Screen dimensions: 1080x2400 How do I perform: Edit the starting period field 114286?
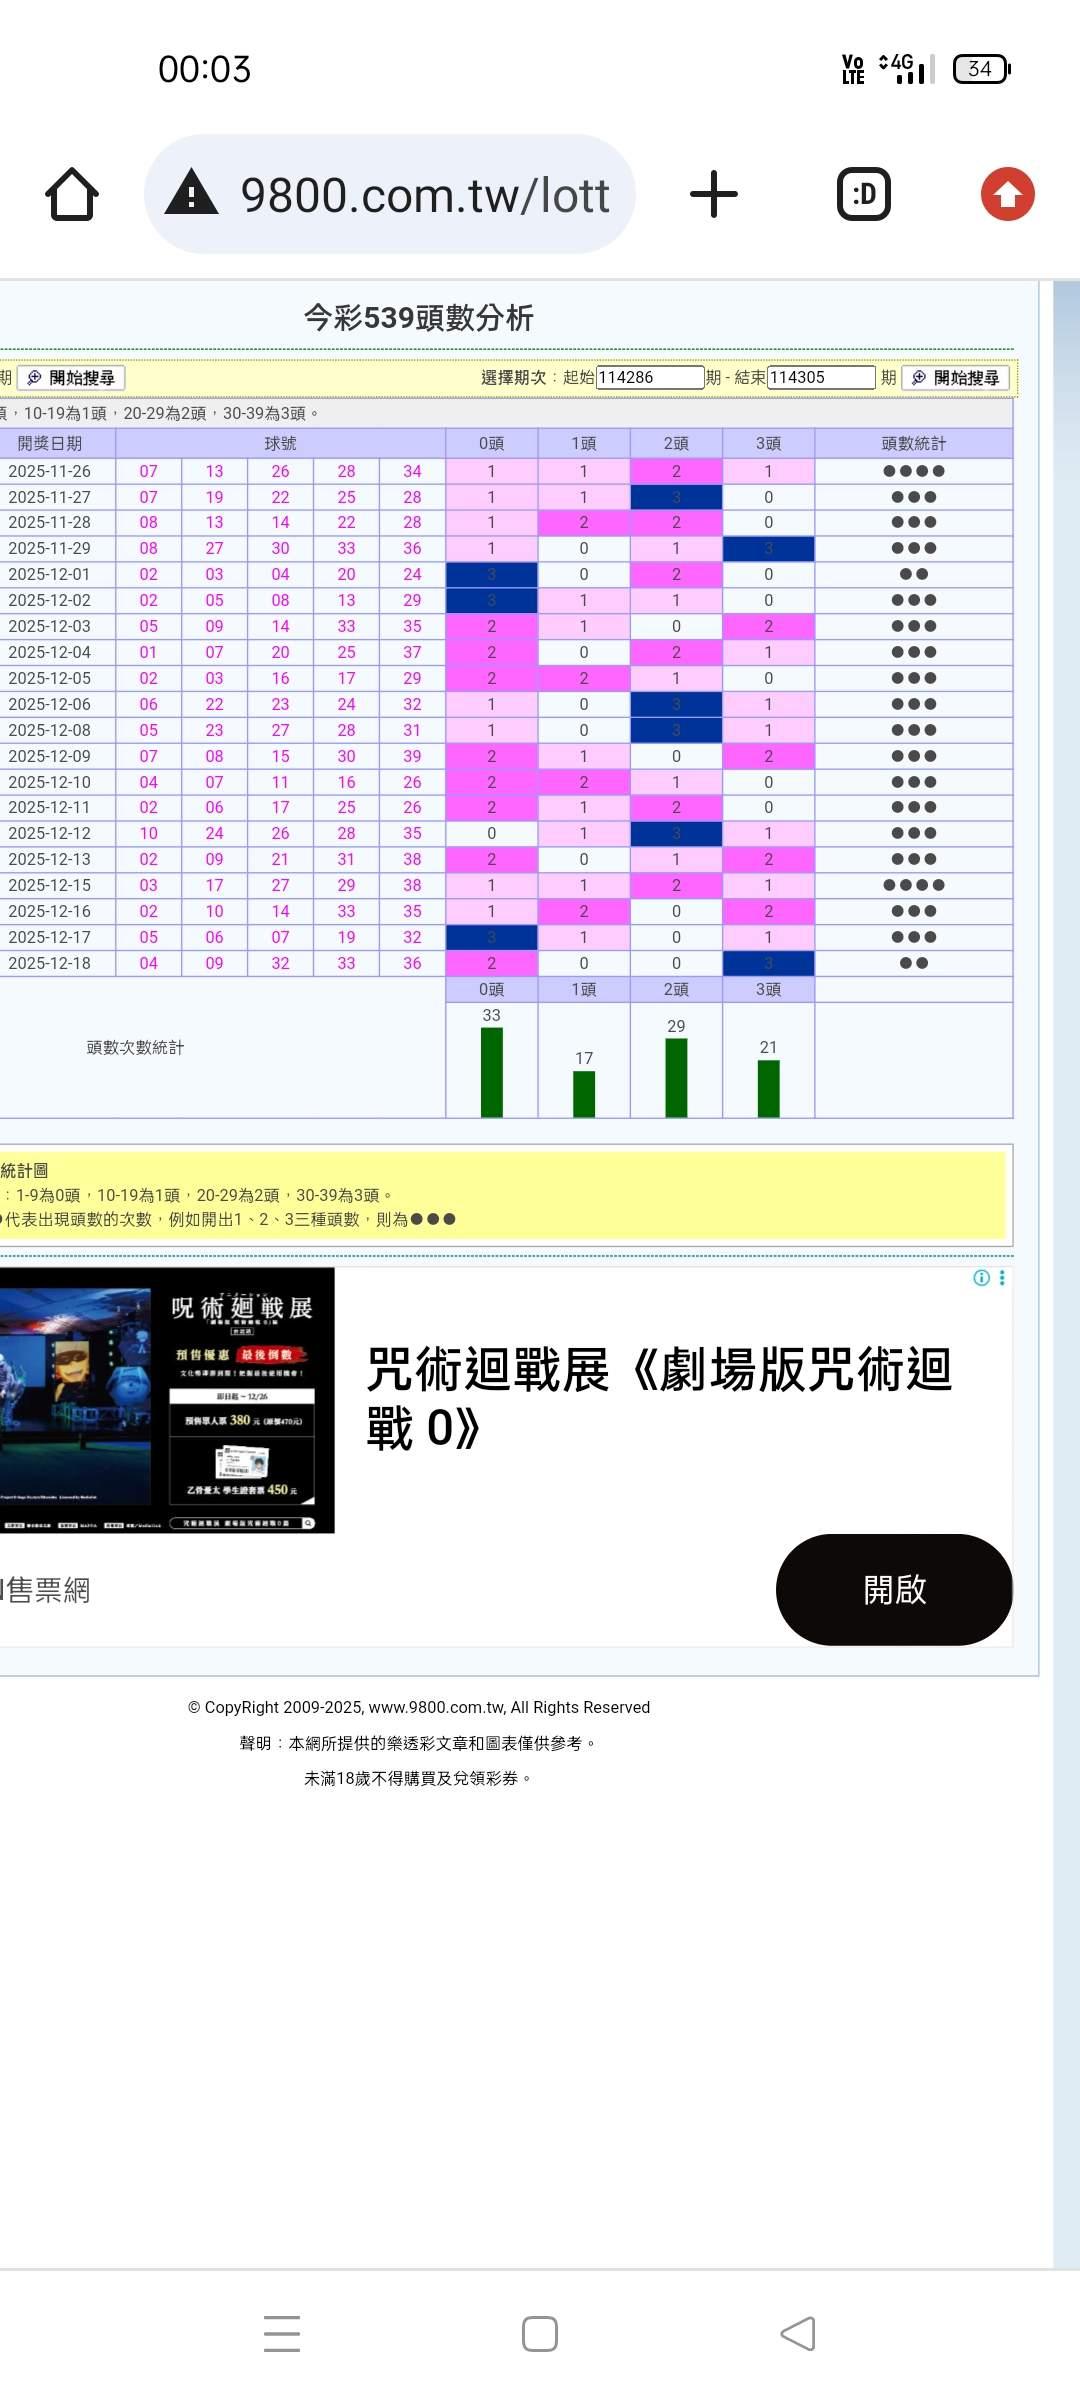(x=650, y=378)
